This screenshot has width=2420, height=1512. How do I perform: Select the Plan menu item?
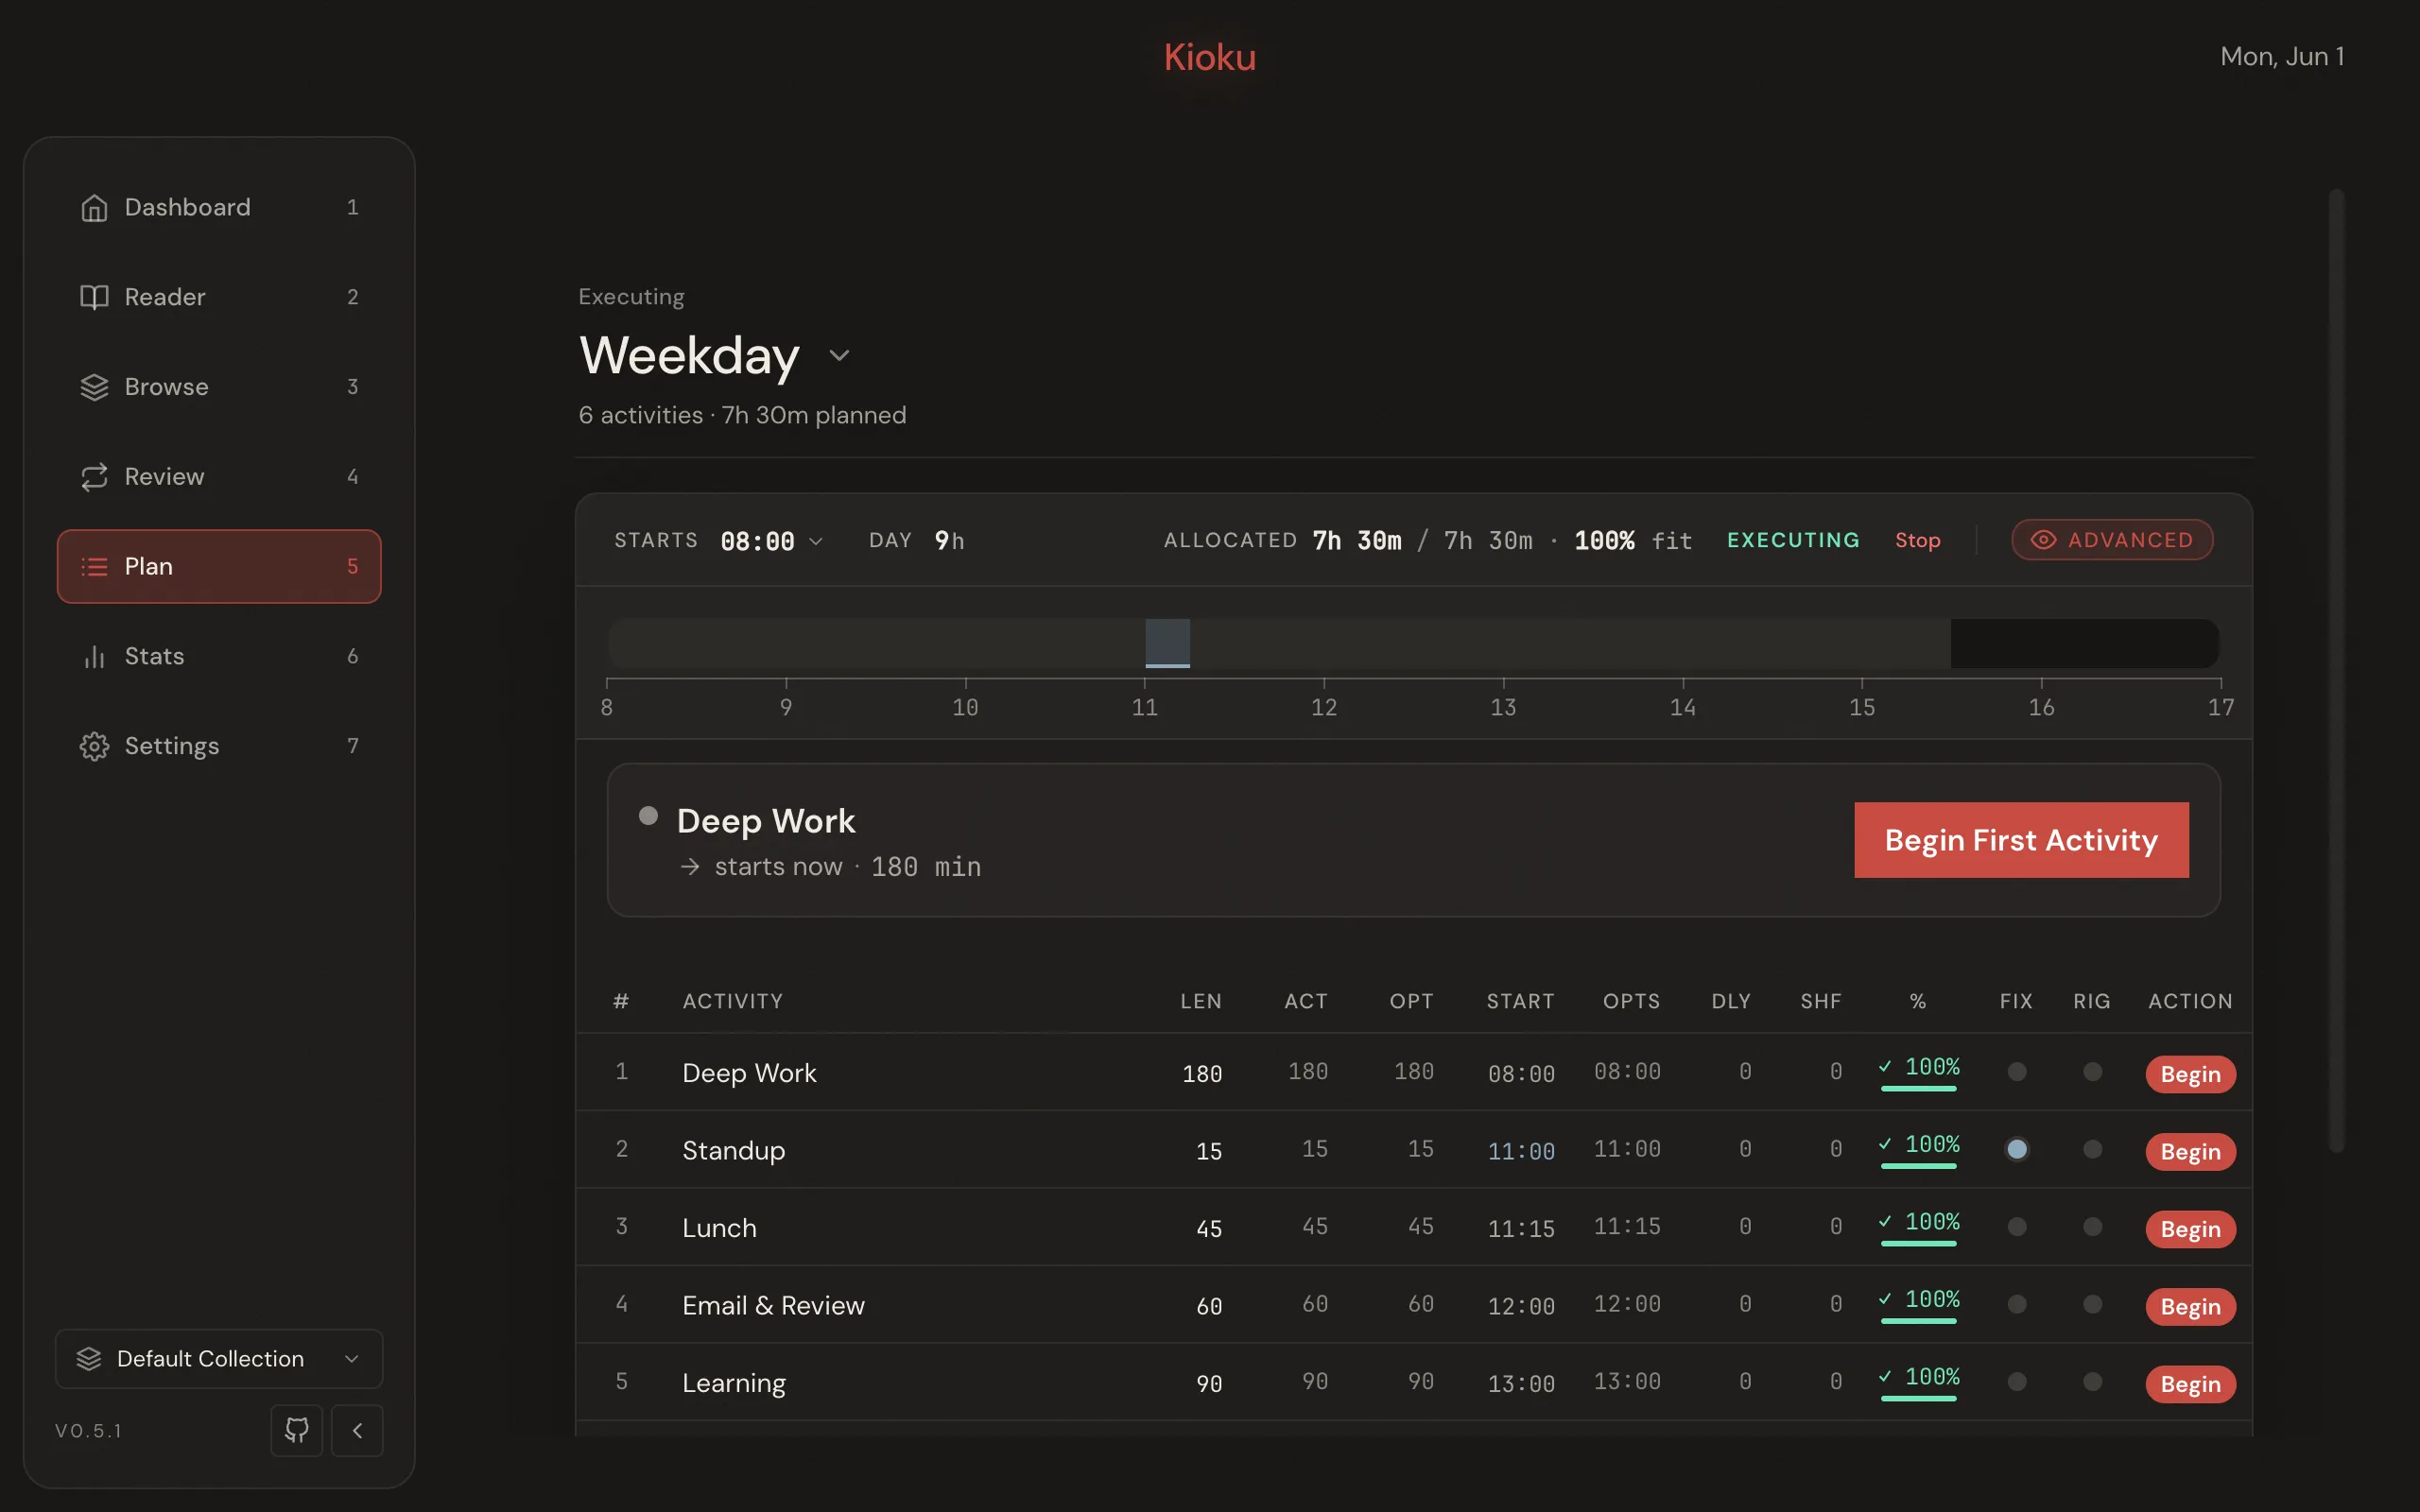(219, 566)
